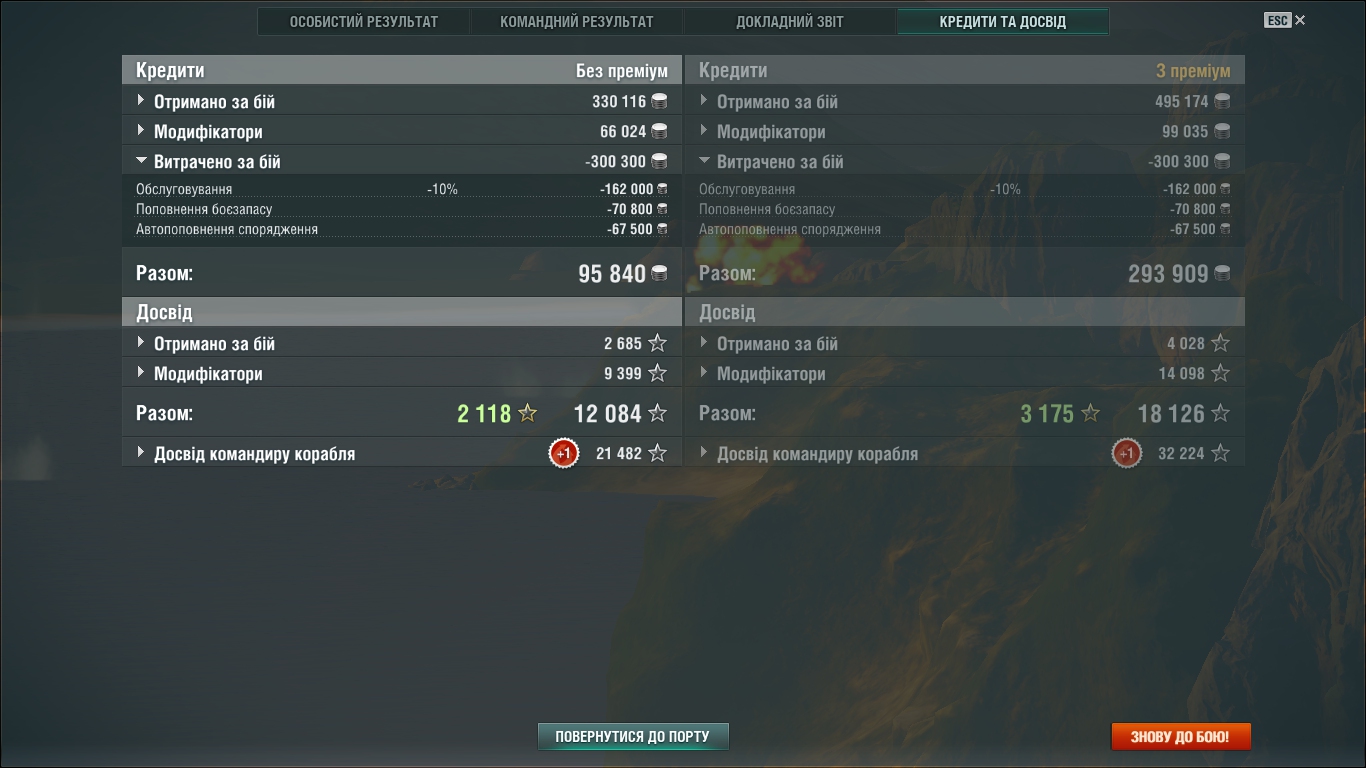
Task: Click the coin icon beside 330 116
Action: (659, 101)
